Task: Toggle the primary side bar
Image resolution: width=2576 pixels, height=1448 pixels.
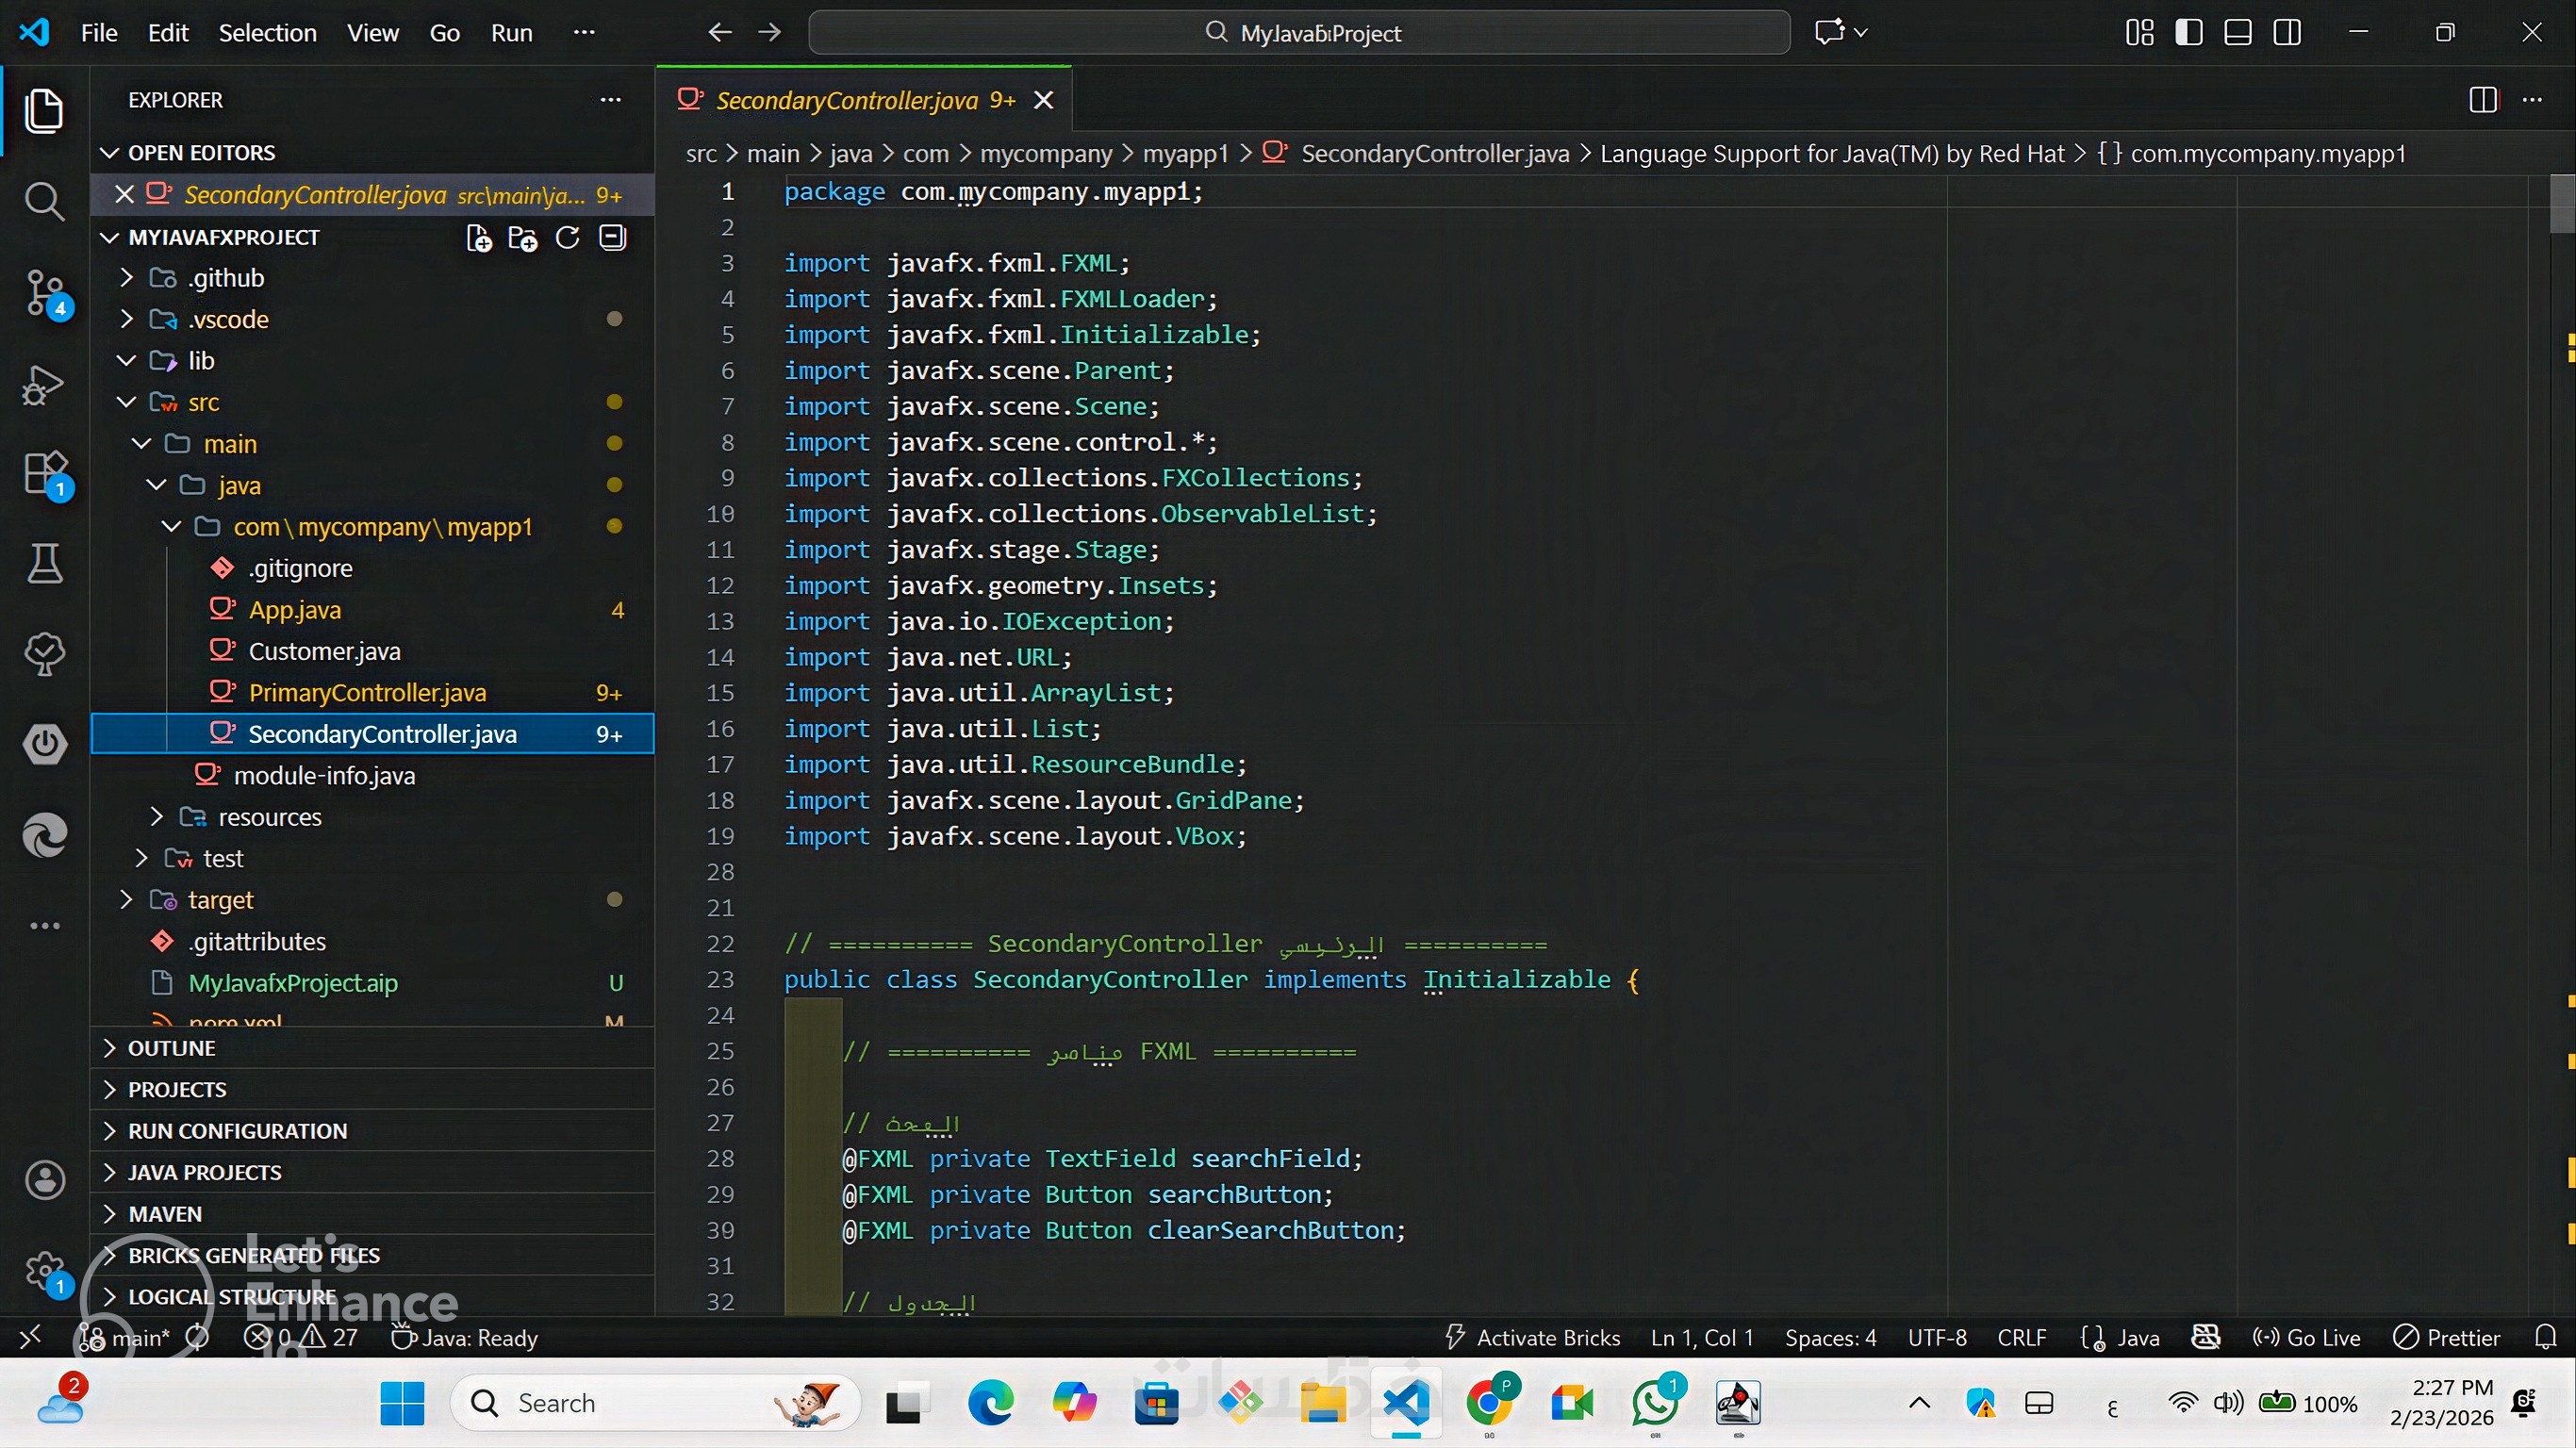Action: (2188, 33)
